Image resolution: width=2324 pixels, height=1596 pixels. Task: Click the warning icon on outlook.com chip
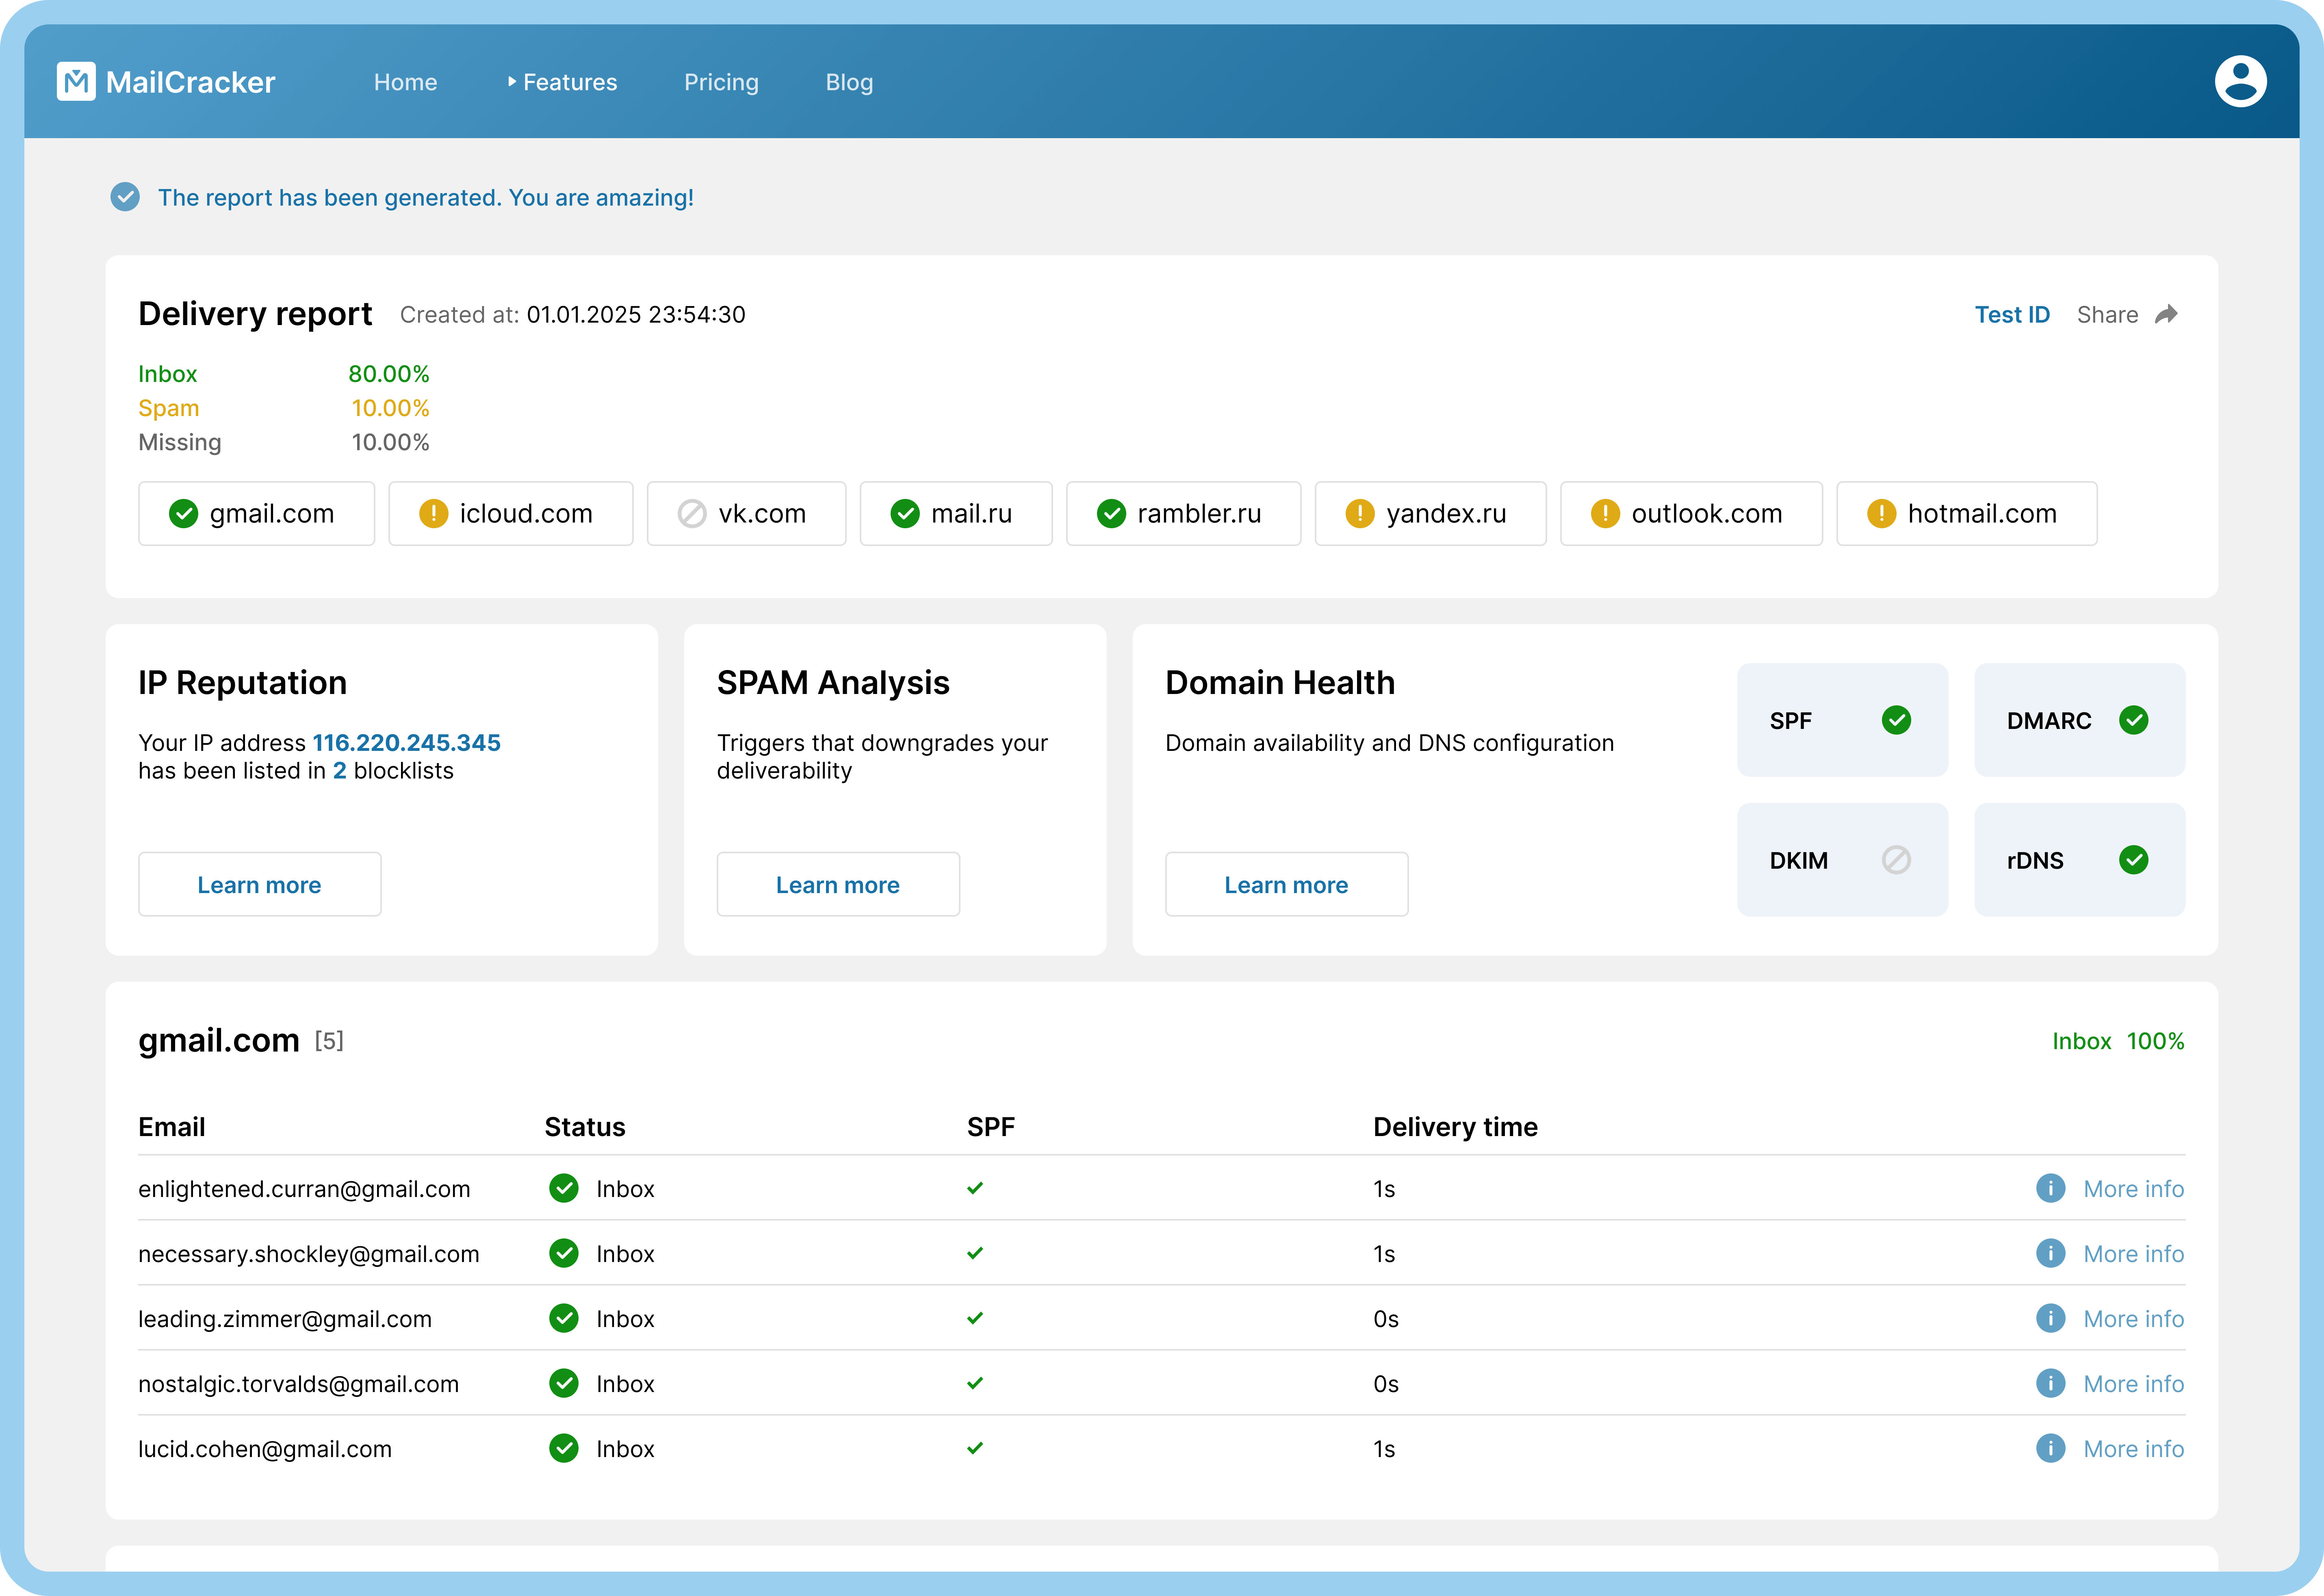(x=1605, y=514)
